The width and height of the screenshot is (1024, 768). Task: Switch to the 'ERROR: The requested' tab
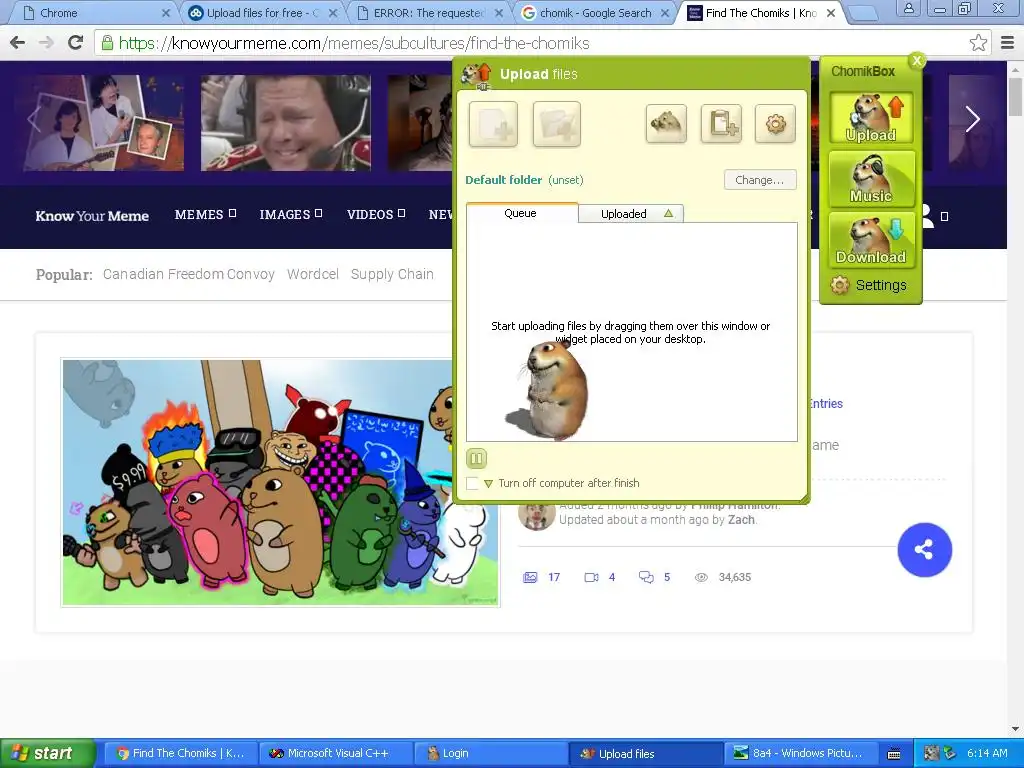click(x=428, y=13)
